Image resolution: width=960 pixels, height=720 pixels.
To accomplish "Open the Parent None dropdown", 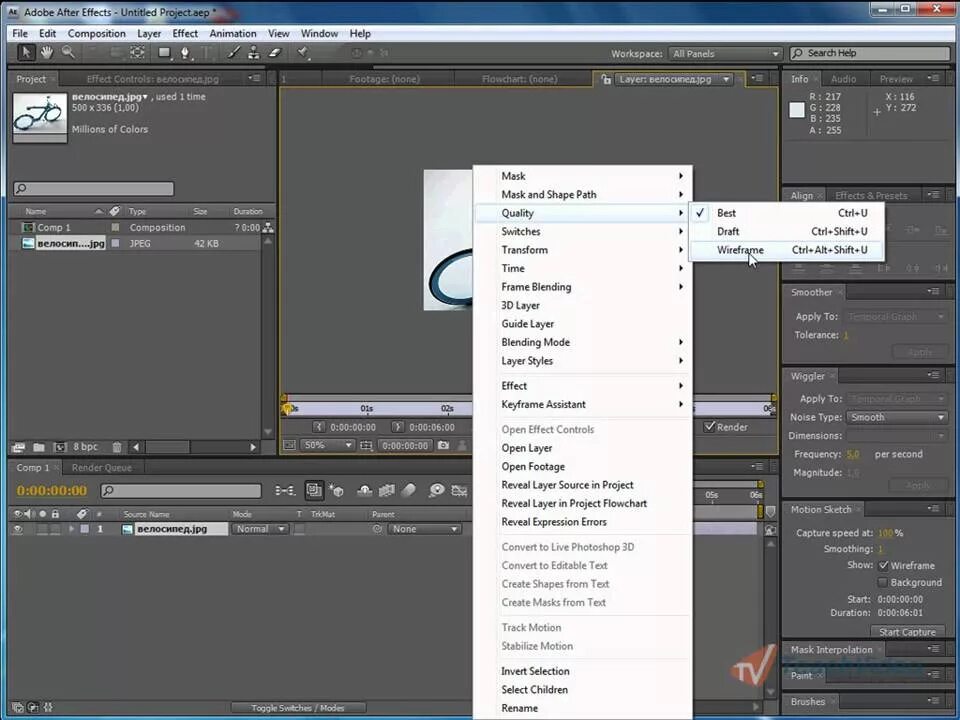I will click(424, 529).
